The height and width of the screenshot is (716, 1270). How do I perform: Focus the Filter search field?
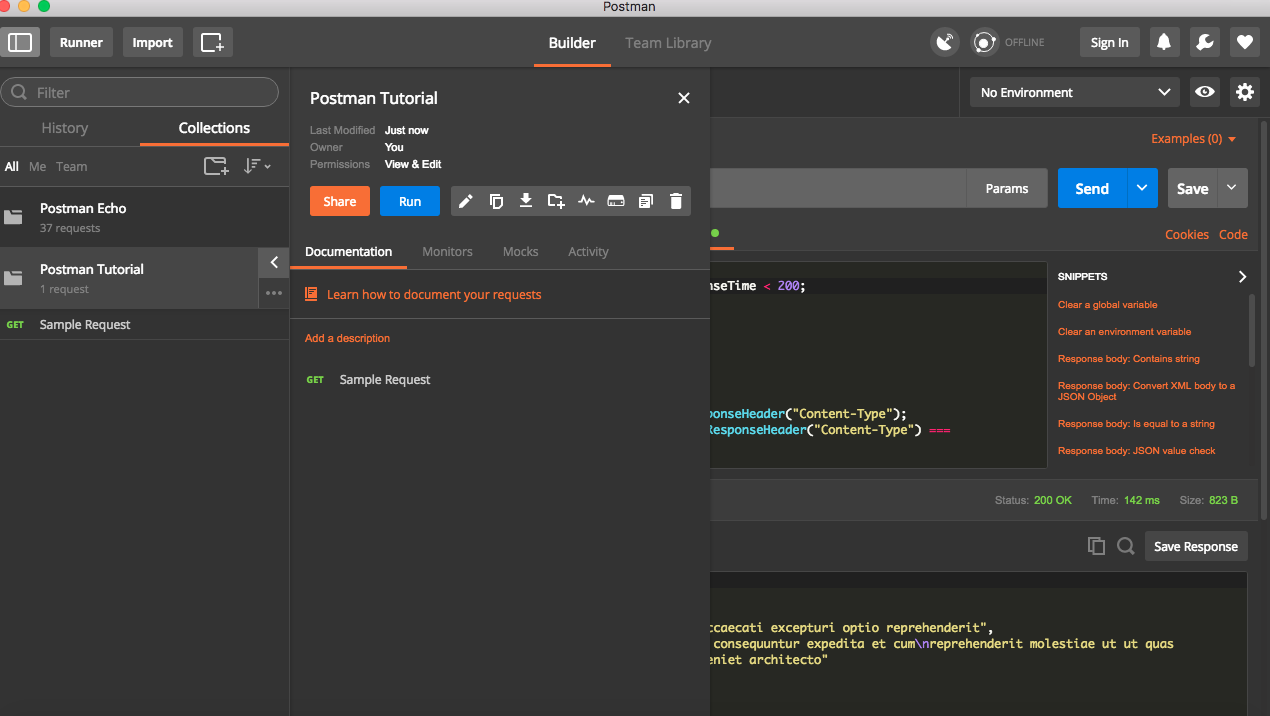[140, 92]
